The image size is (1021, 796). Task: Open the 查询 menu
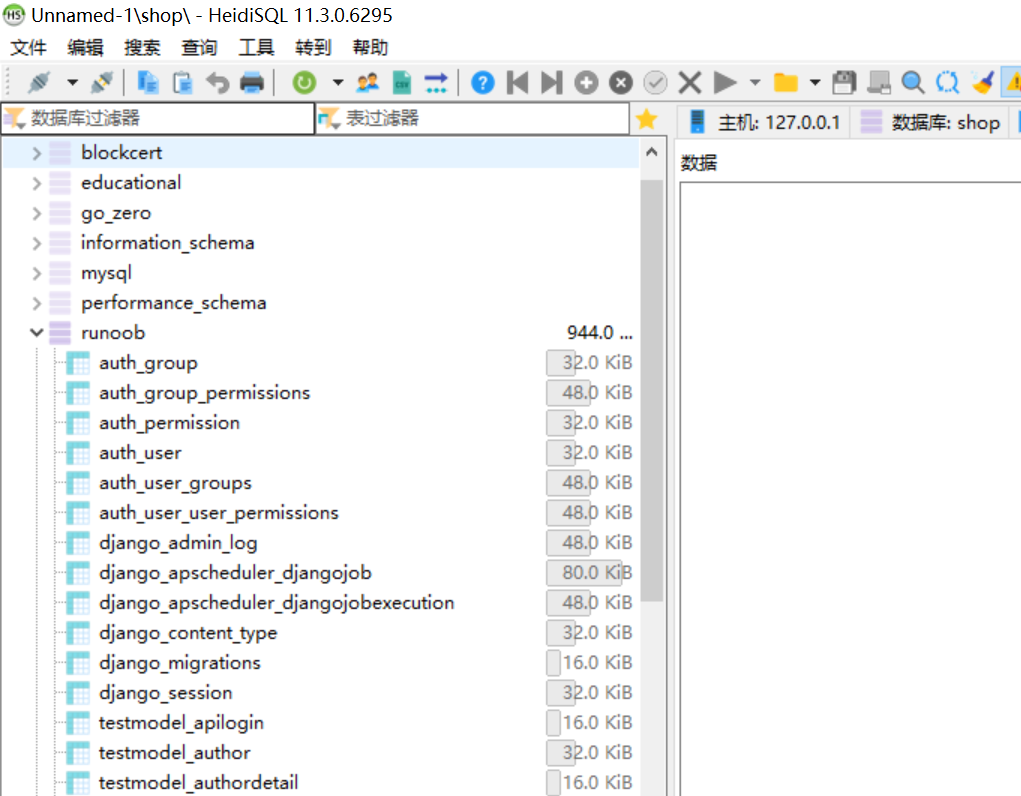(199, 48)
